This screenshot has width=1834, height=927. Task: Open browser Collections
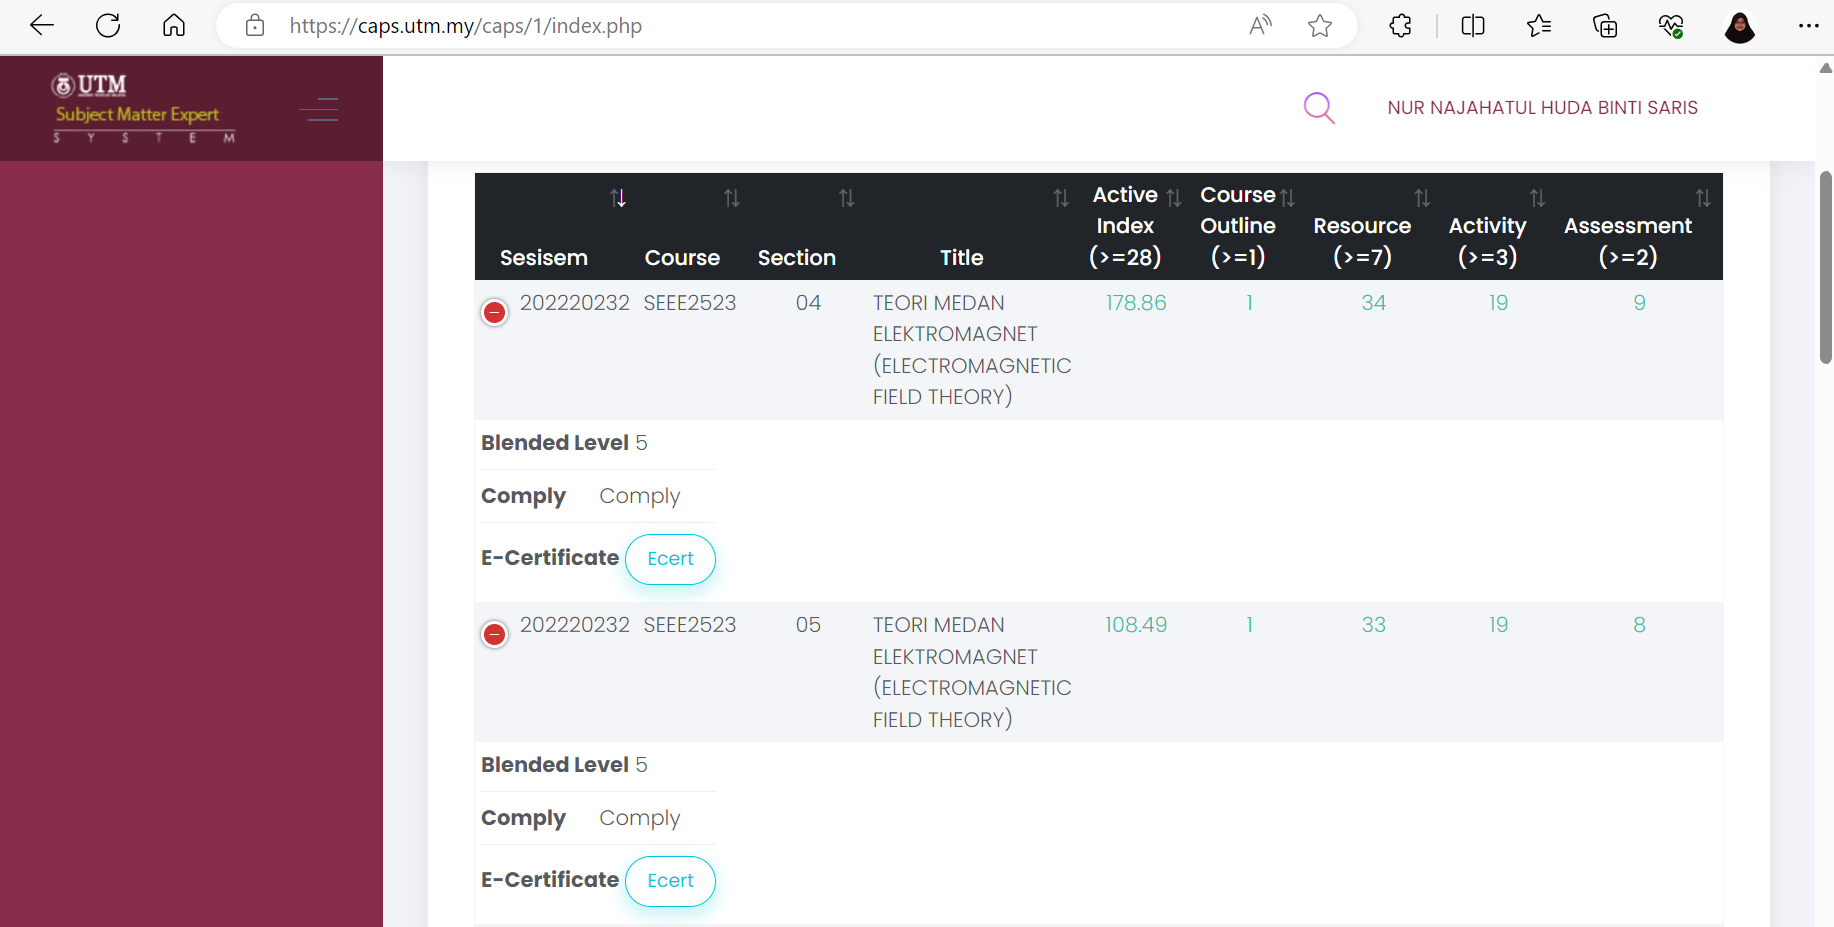coord(1605,26)
